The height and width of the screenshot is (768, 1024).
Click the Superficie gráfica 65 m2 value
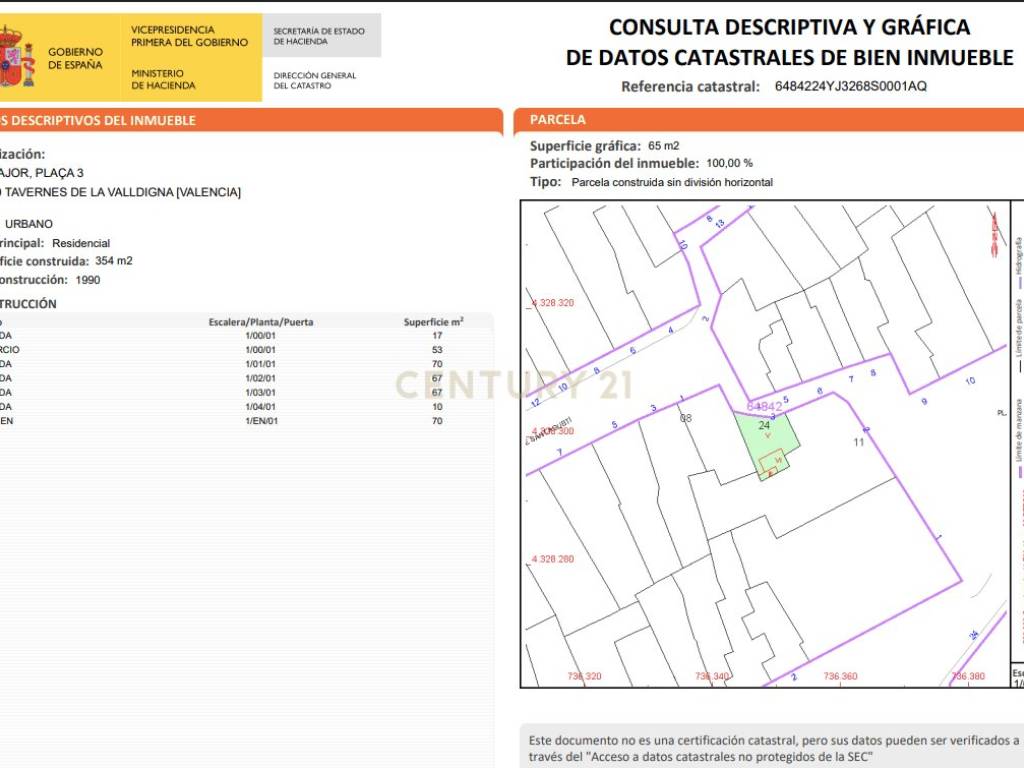click(663, 146)
